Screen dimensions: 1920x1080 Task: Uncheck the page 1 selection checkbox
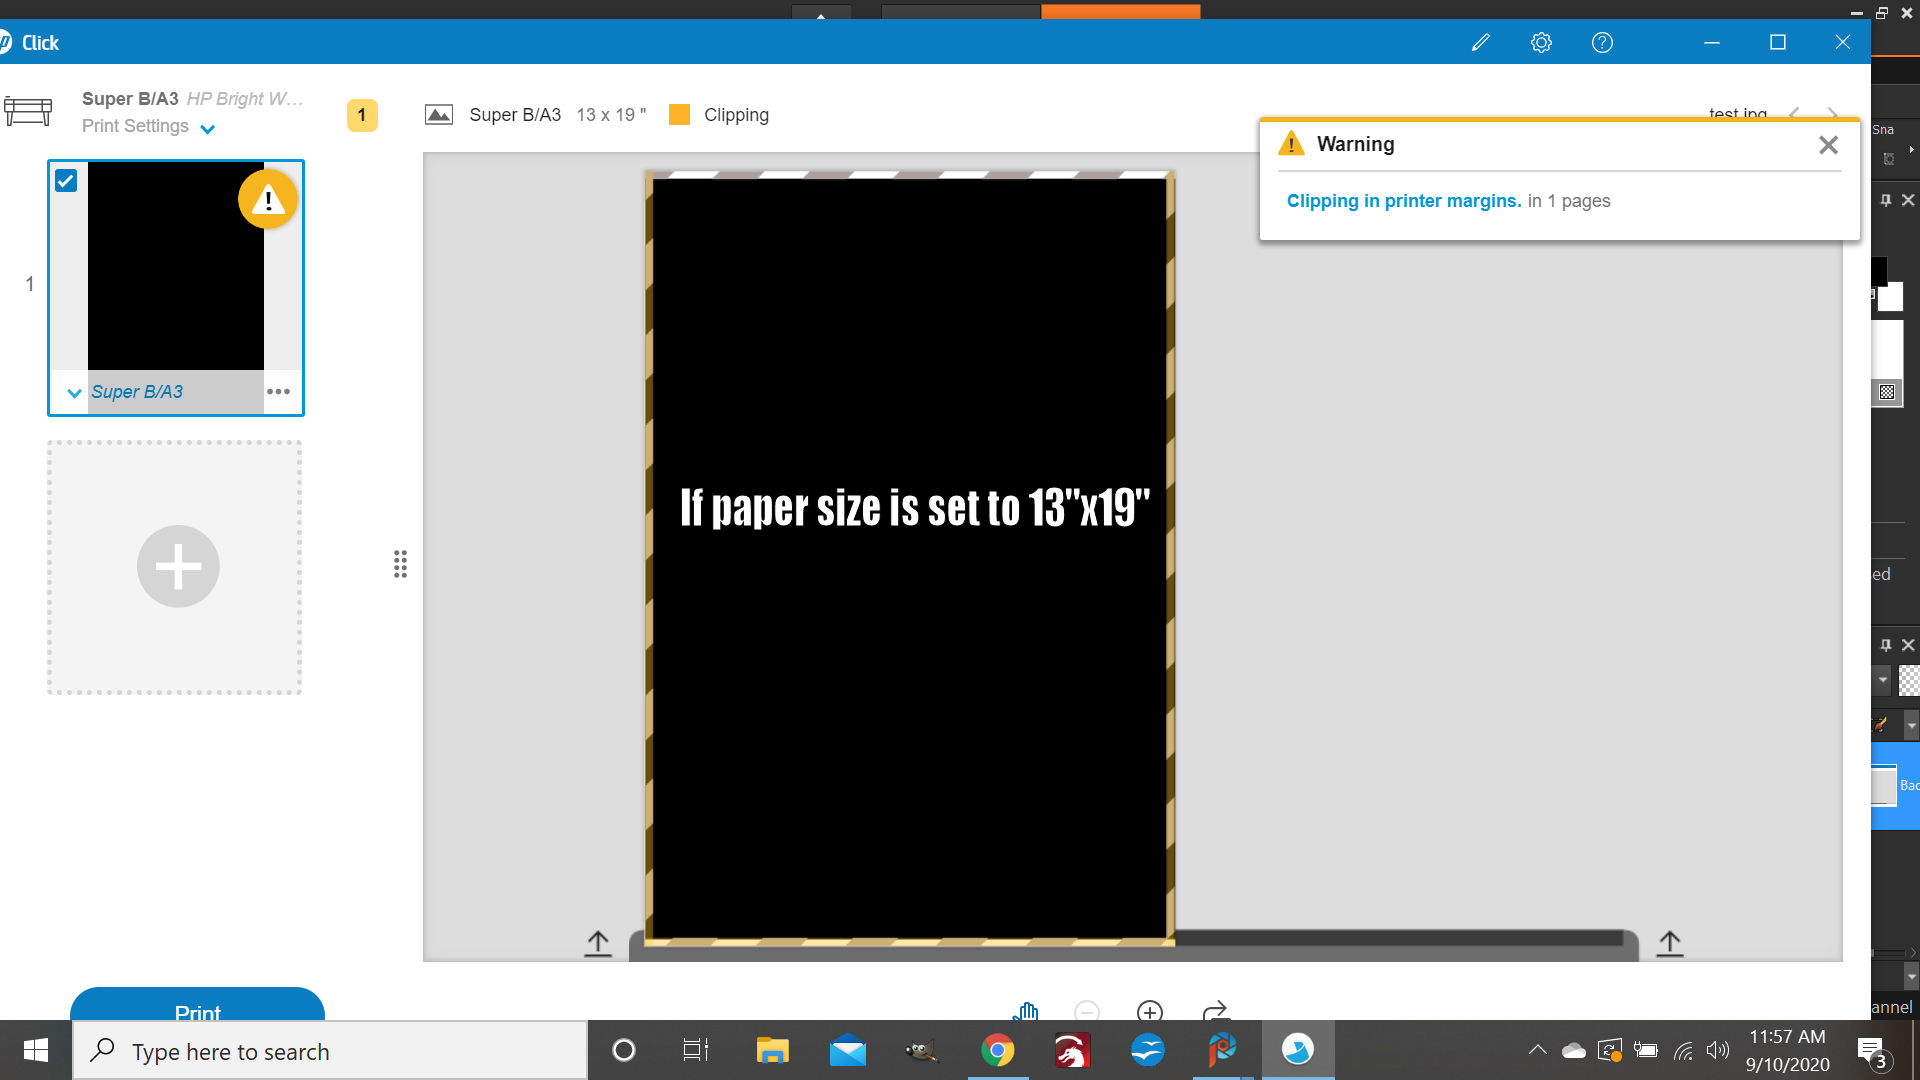click(x=66, y=180)
